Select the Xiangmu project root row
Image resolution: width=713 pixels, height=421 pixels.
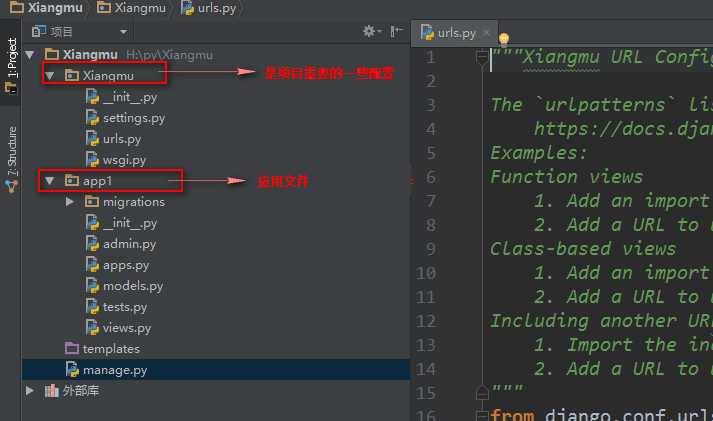tap(216, 55)
